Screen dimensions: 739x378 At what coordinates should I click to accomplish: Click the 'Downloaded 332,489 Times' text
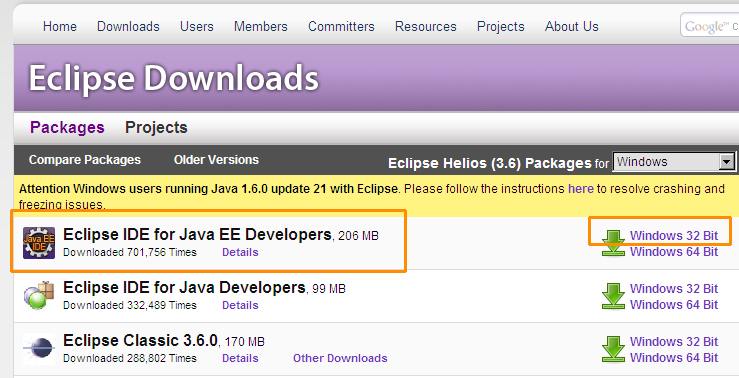coord(130,305)
